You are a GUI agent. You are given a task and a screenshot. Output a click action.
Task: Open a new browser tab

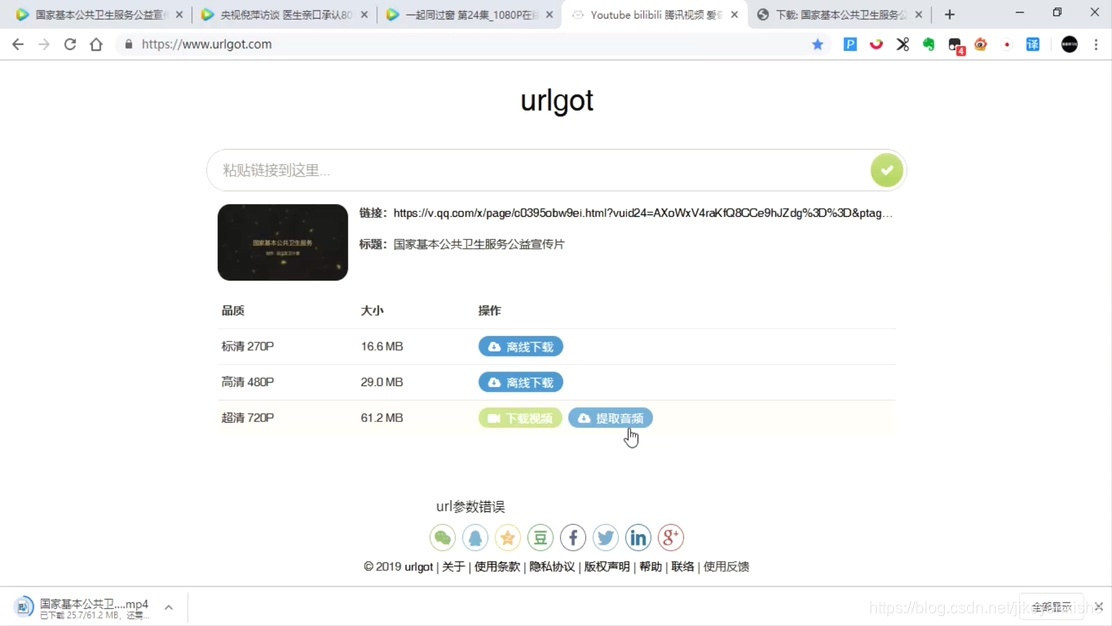(x=950, y=14)
